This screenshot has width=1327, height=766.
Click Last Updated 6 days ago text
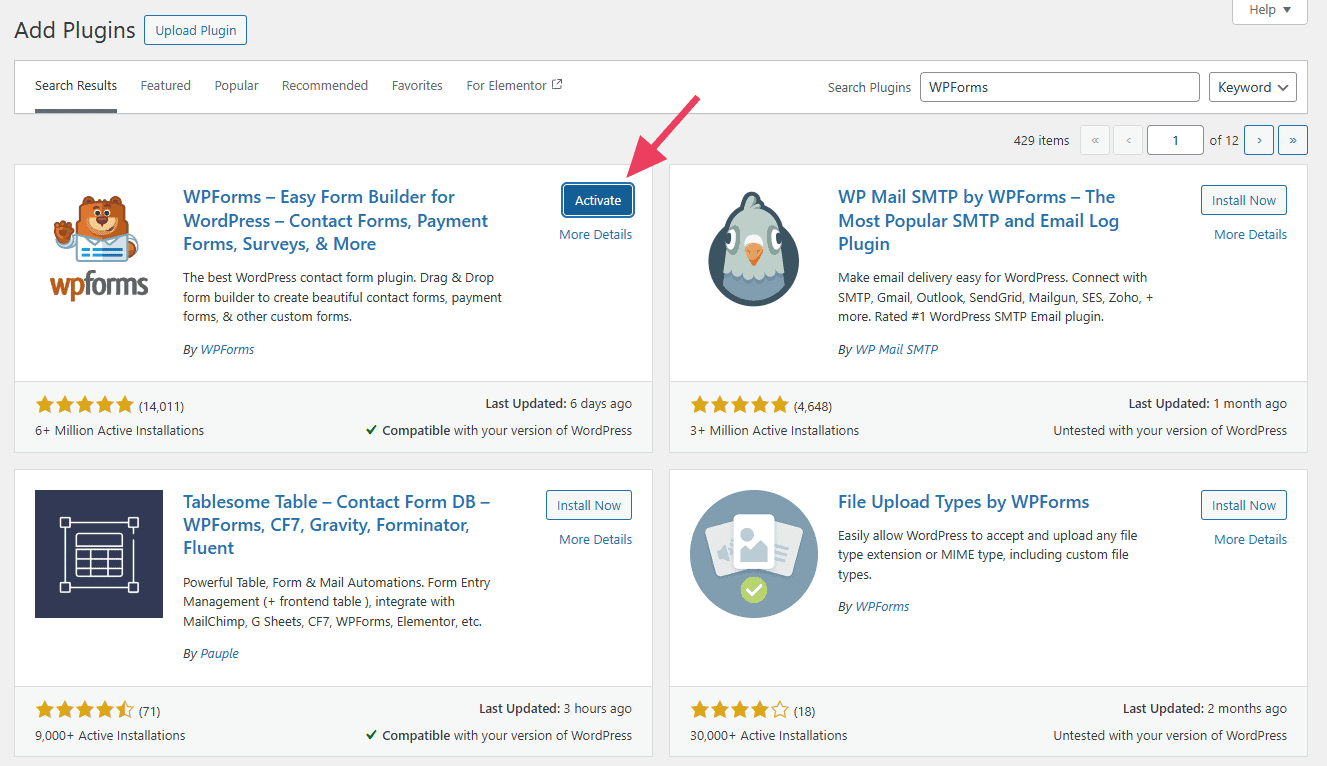[x=558, y=404]
